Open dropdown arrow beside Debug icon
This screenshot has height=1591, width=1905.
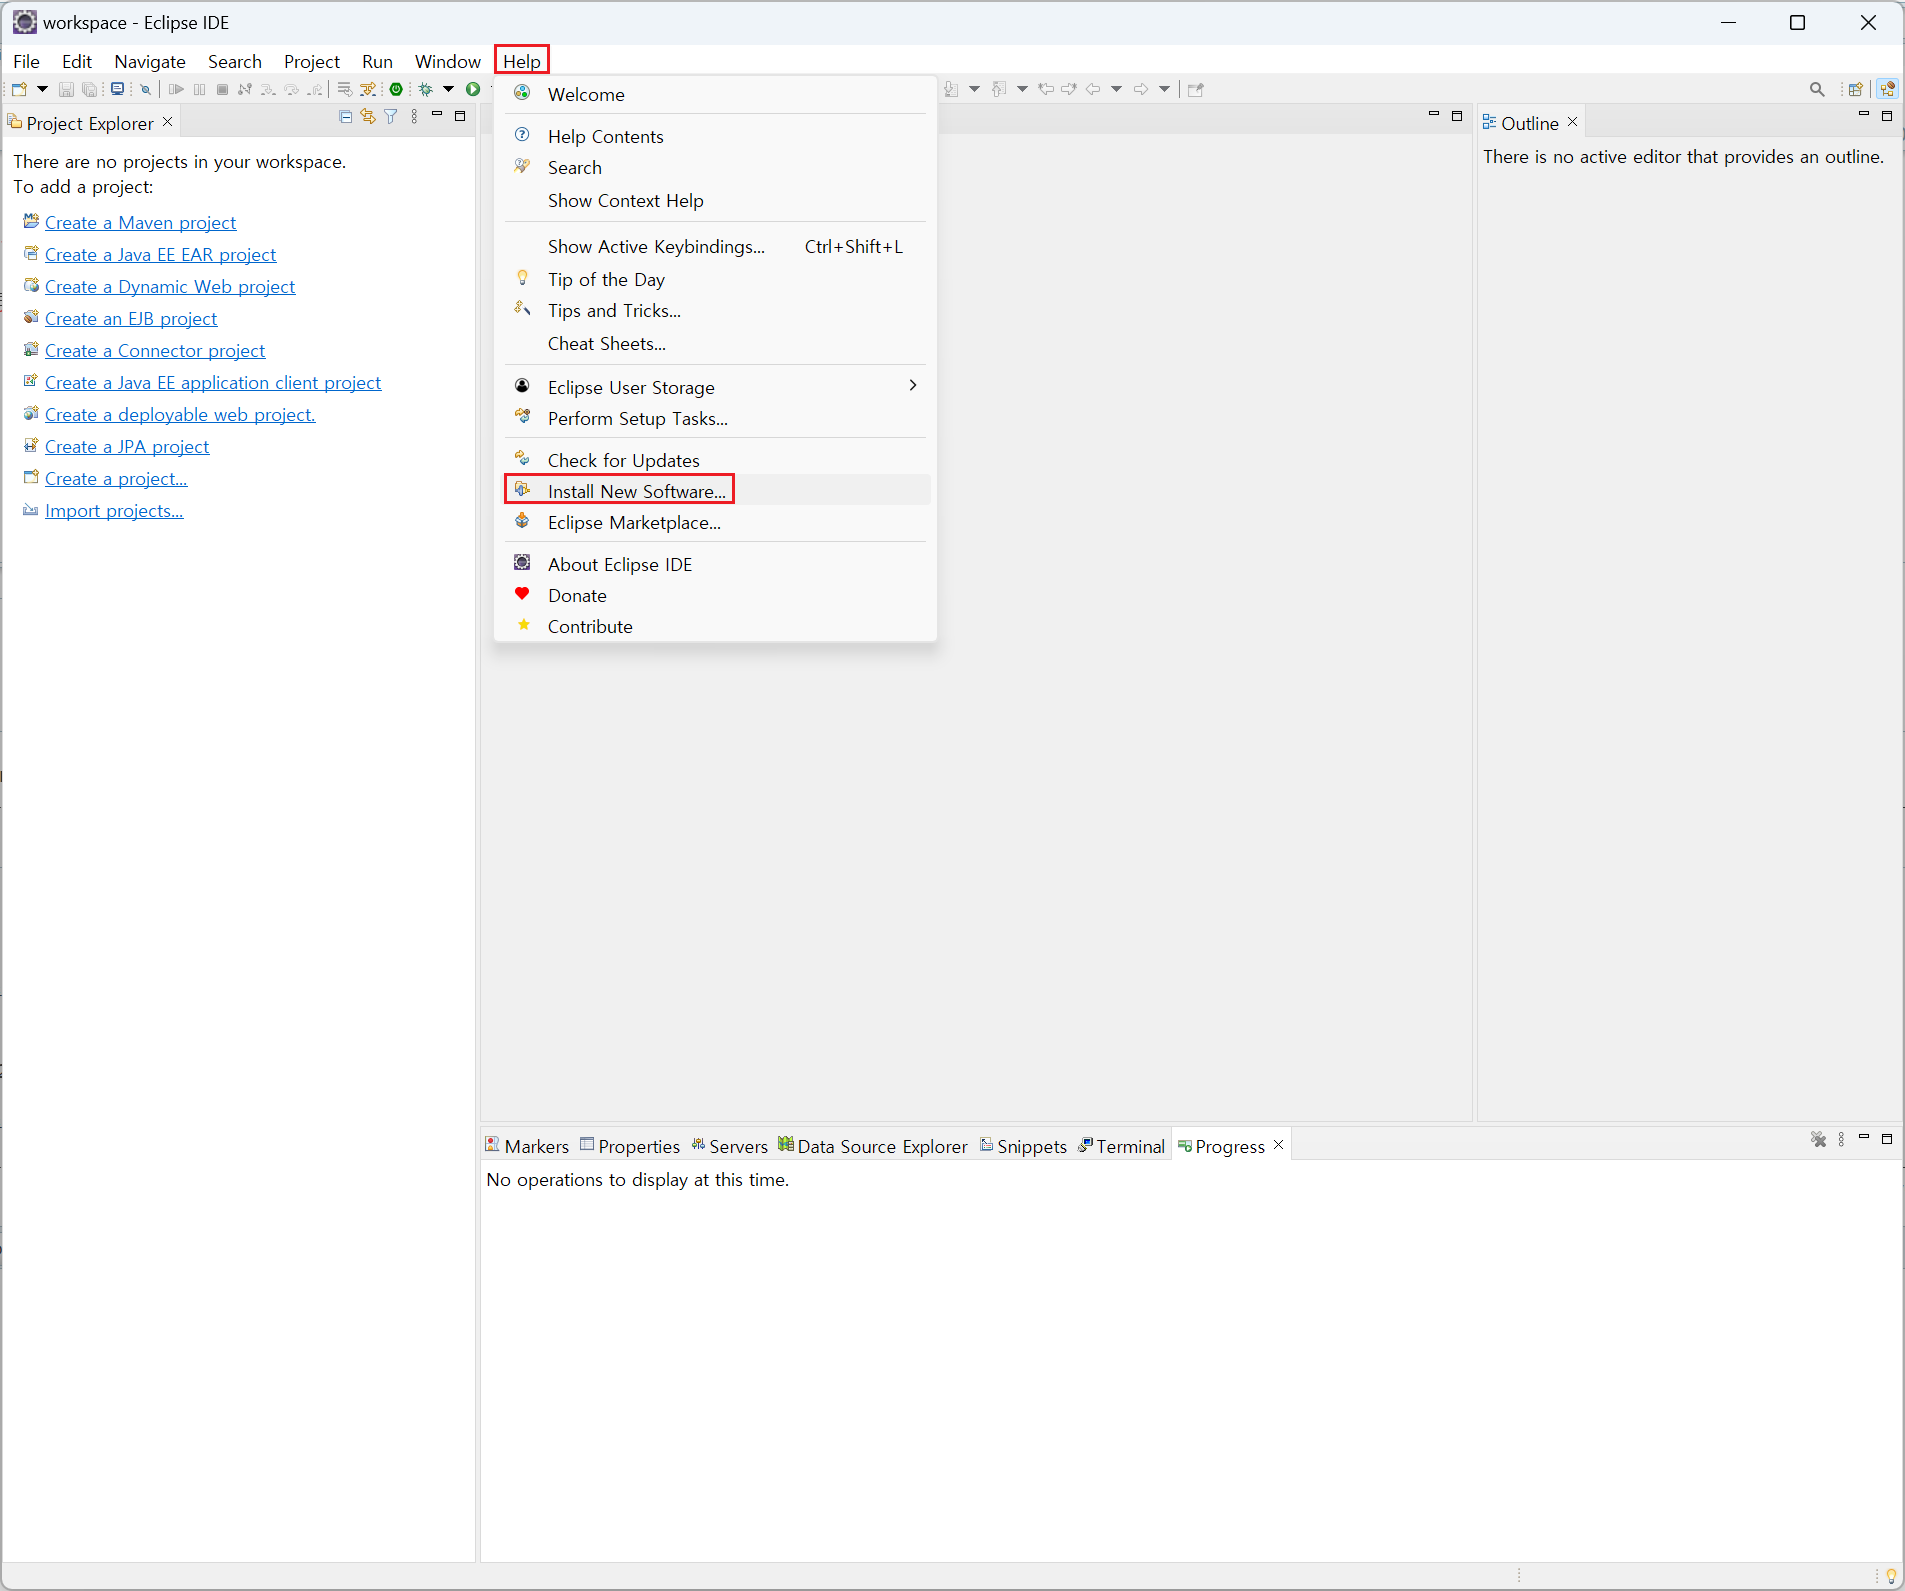[449, 90]
